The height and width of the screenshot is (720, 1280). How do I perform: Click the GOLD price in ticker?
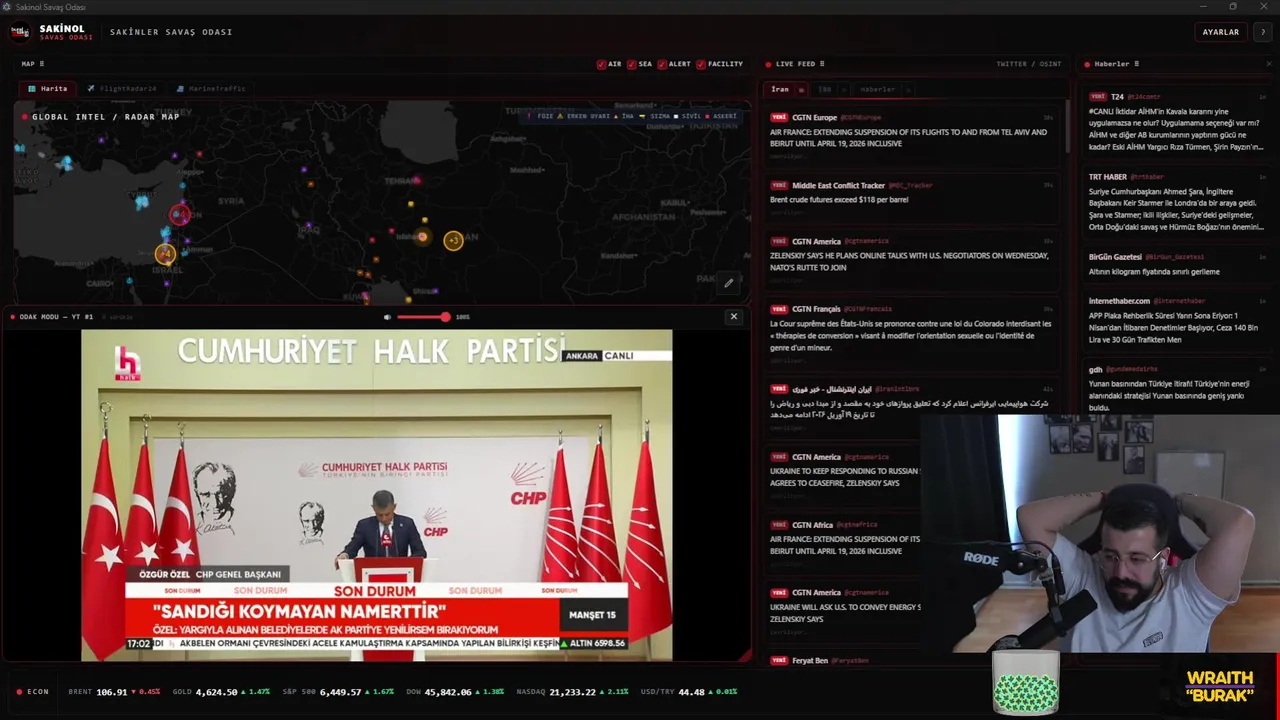pos(217,692)
